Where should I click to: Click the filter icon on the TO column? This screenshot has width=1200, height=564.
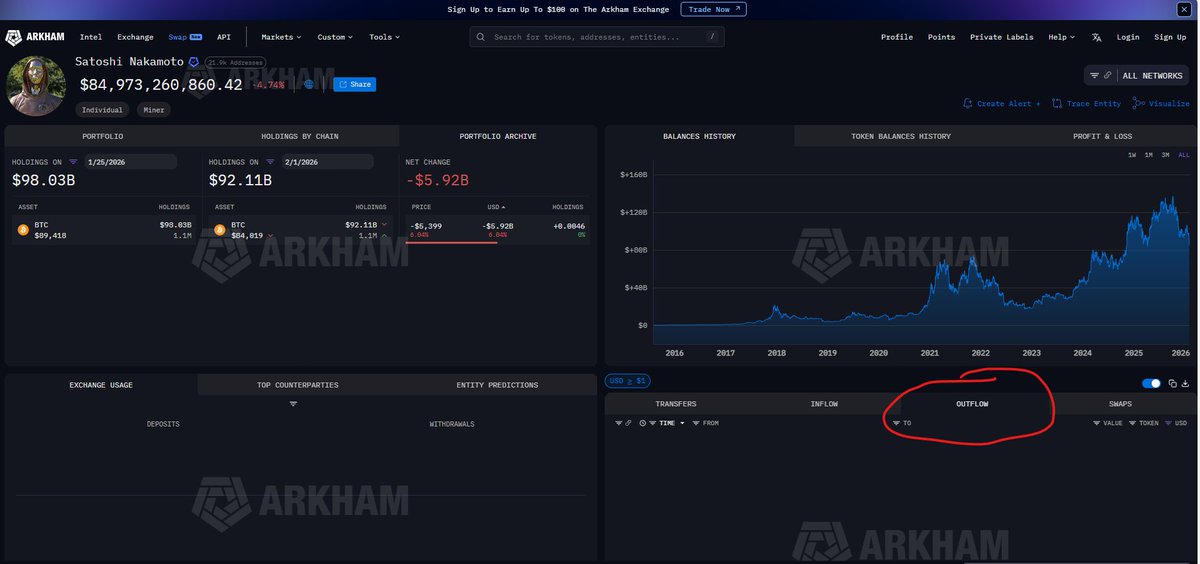click(896, 423)
